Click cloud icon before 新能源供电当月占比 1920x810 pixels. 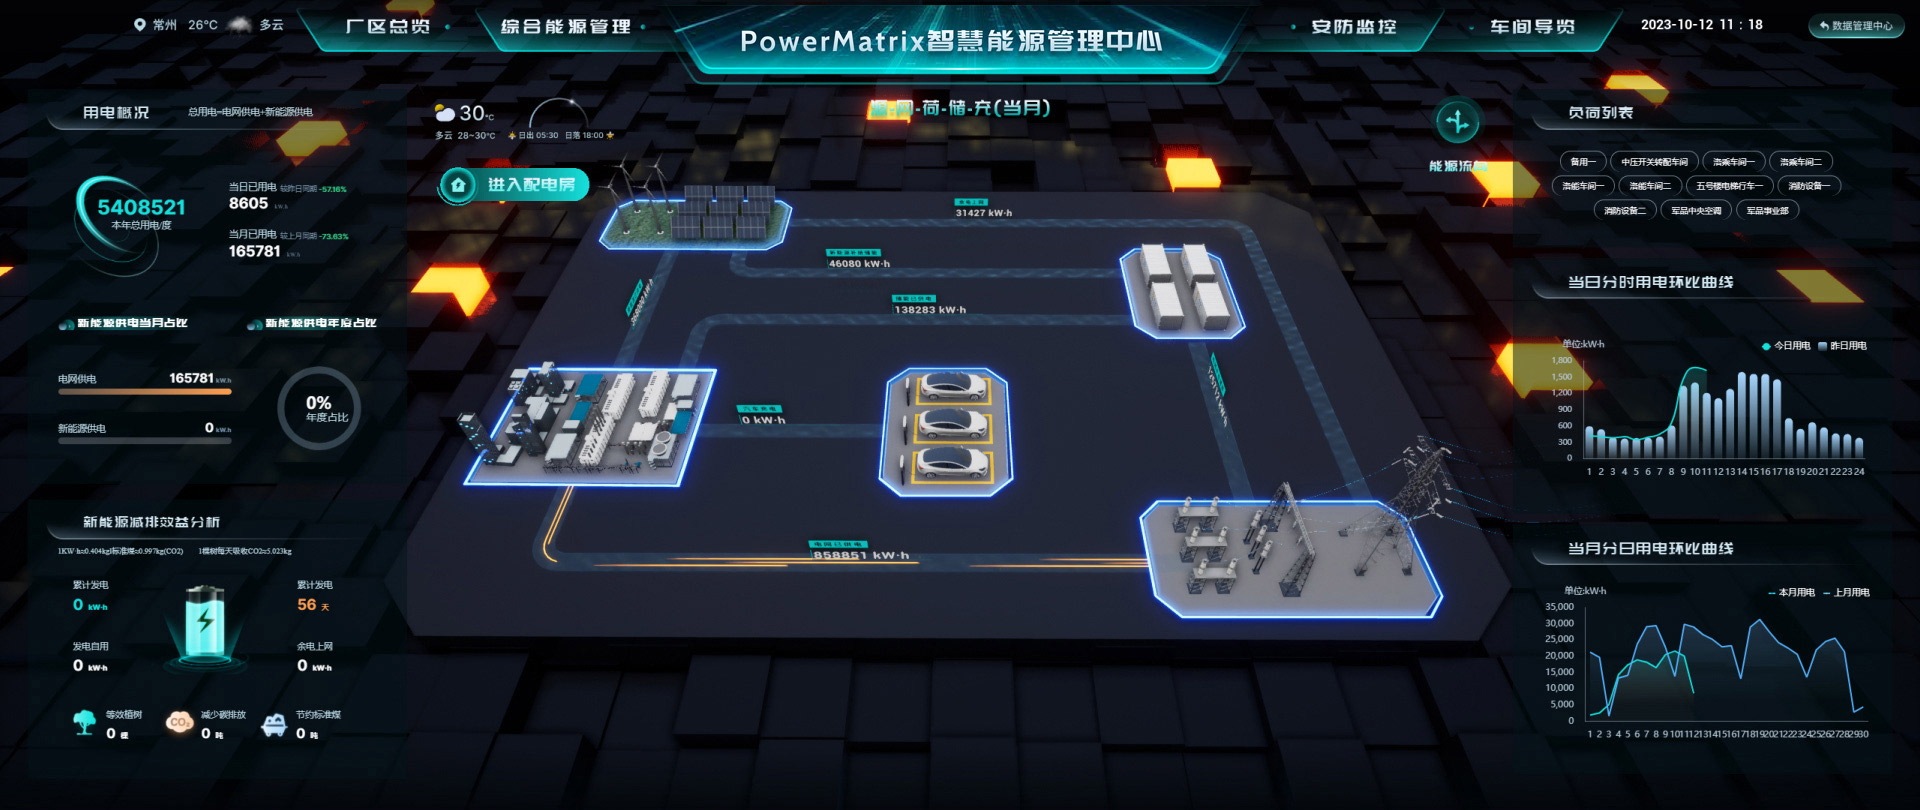pos(67,324)
